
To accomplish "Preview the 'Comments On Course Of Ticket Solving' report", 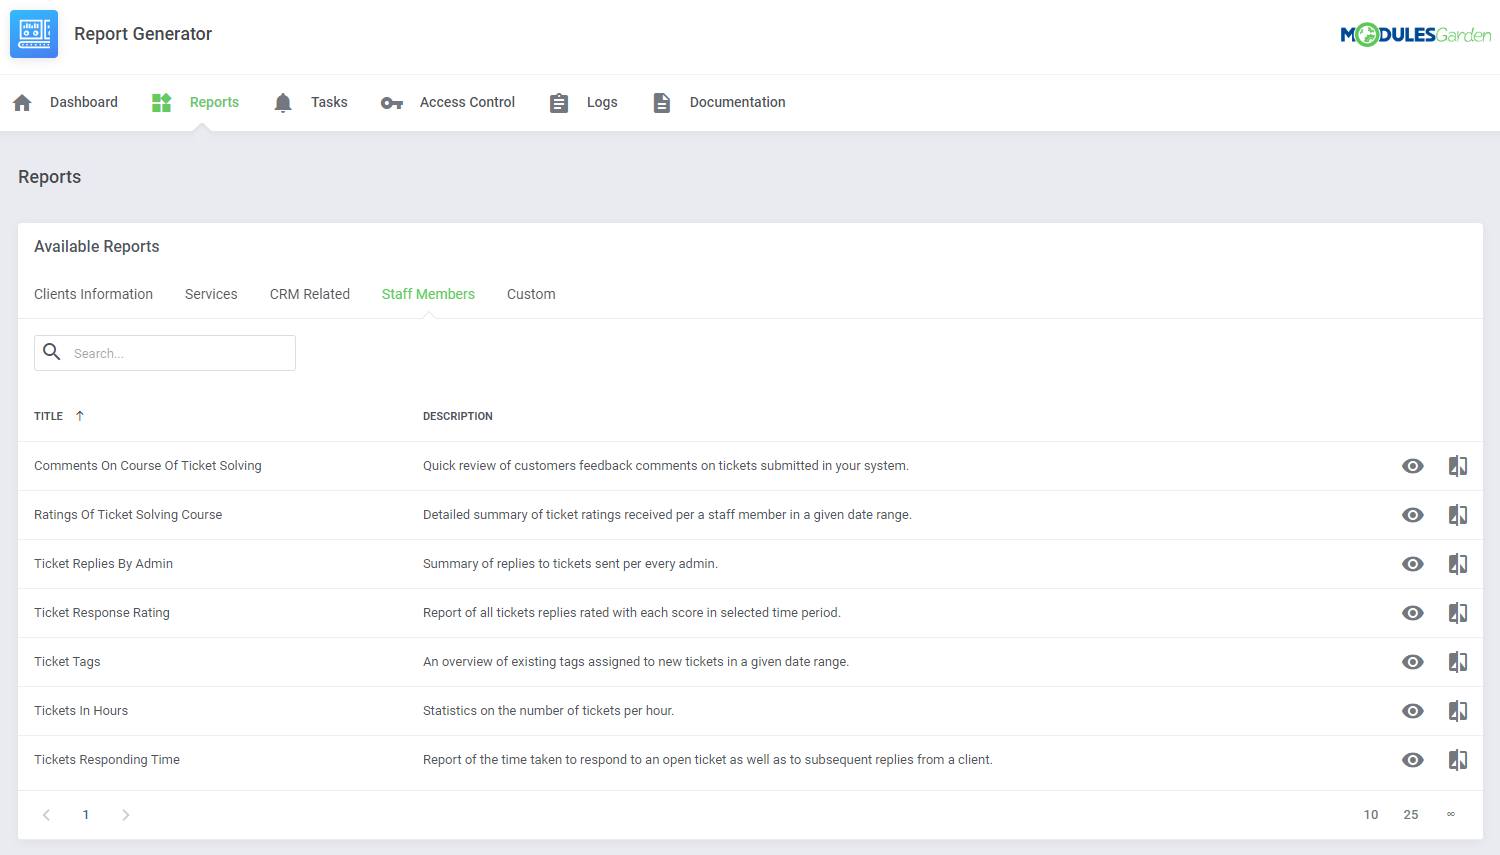I will click(1412, 465).
